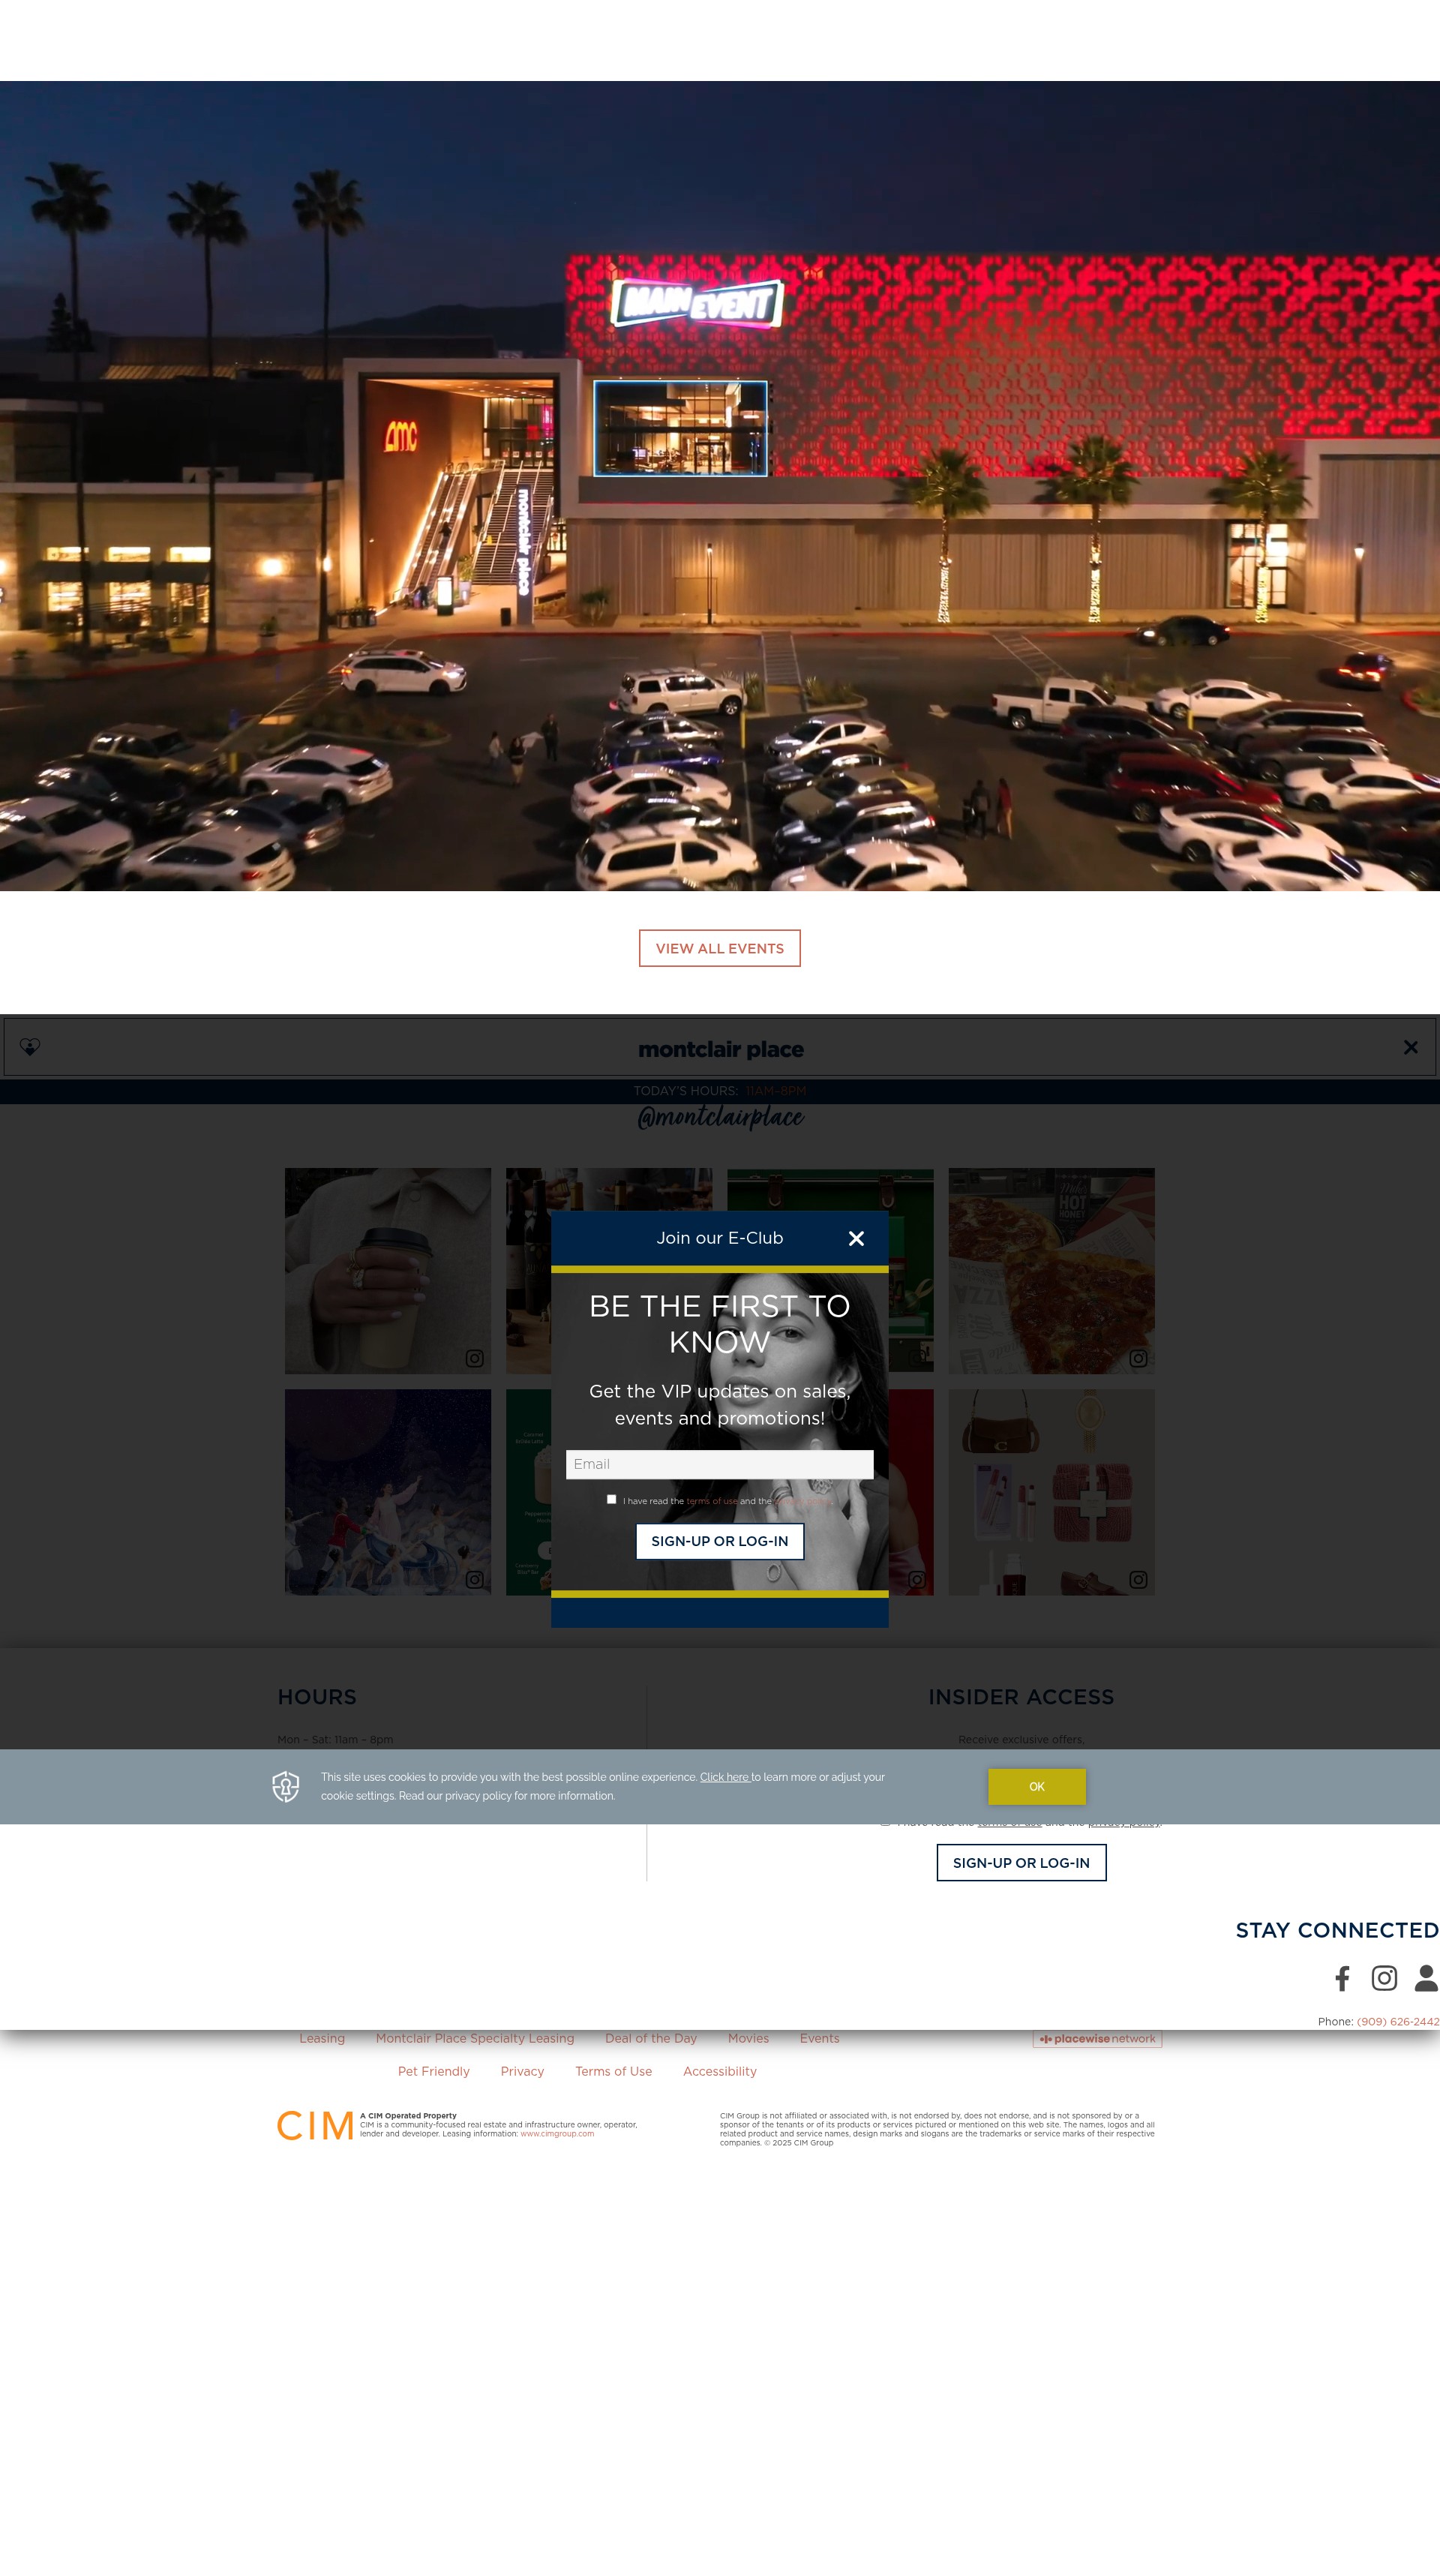1440x2576 pixels.
Task: Close the montclair place header bar
Action: point(1410,1047)
